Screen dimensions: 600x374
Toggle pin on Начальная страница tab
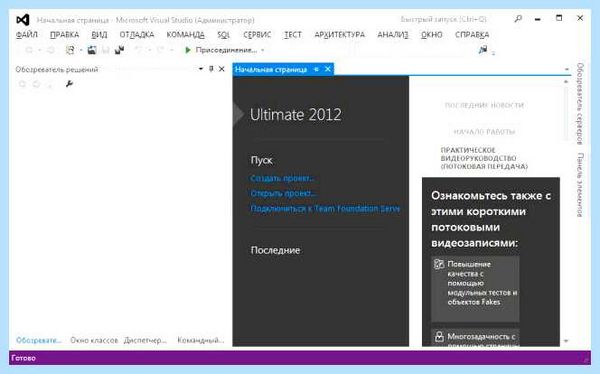(316, 69)
